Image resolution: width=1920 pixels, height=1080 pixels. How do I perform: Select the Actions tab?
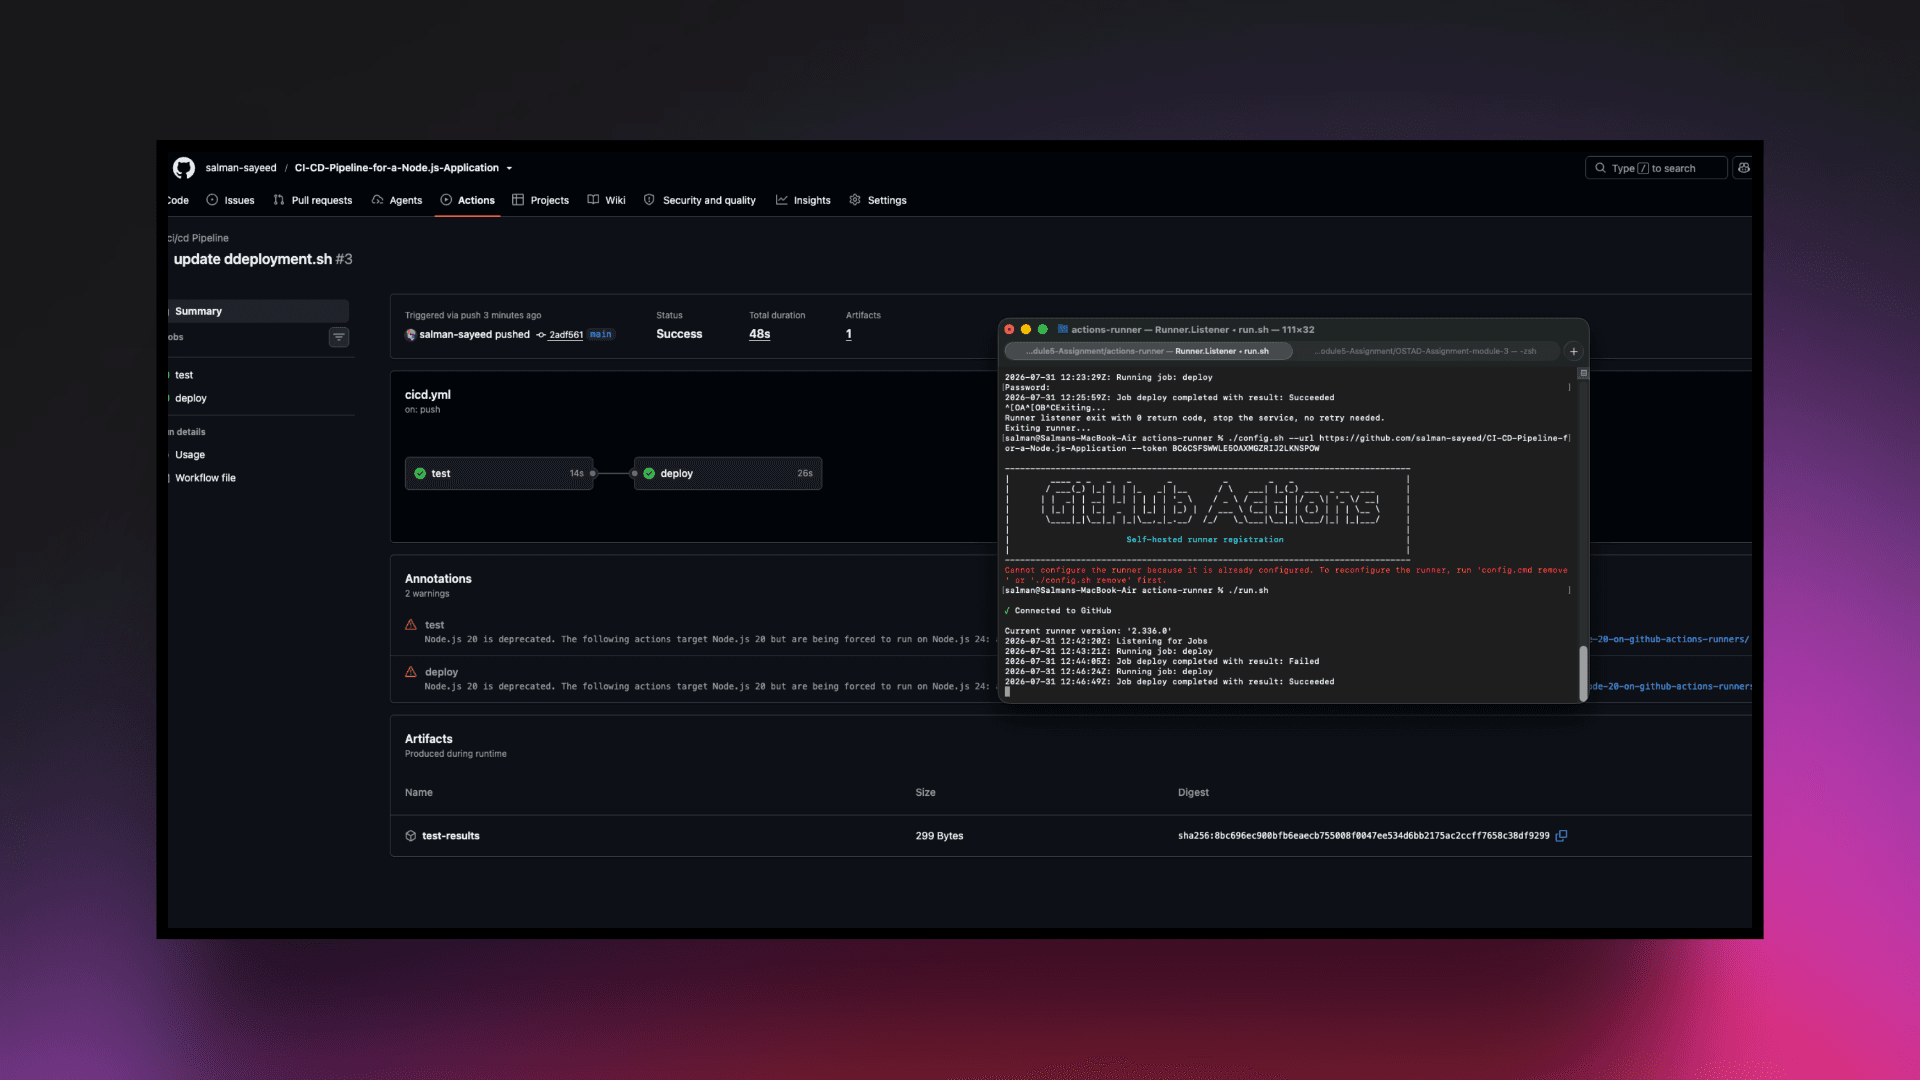[x=468, y=200]
